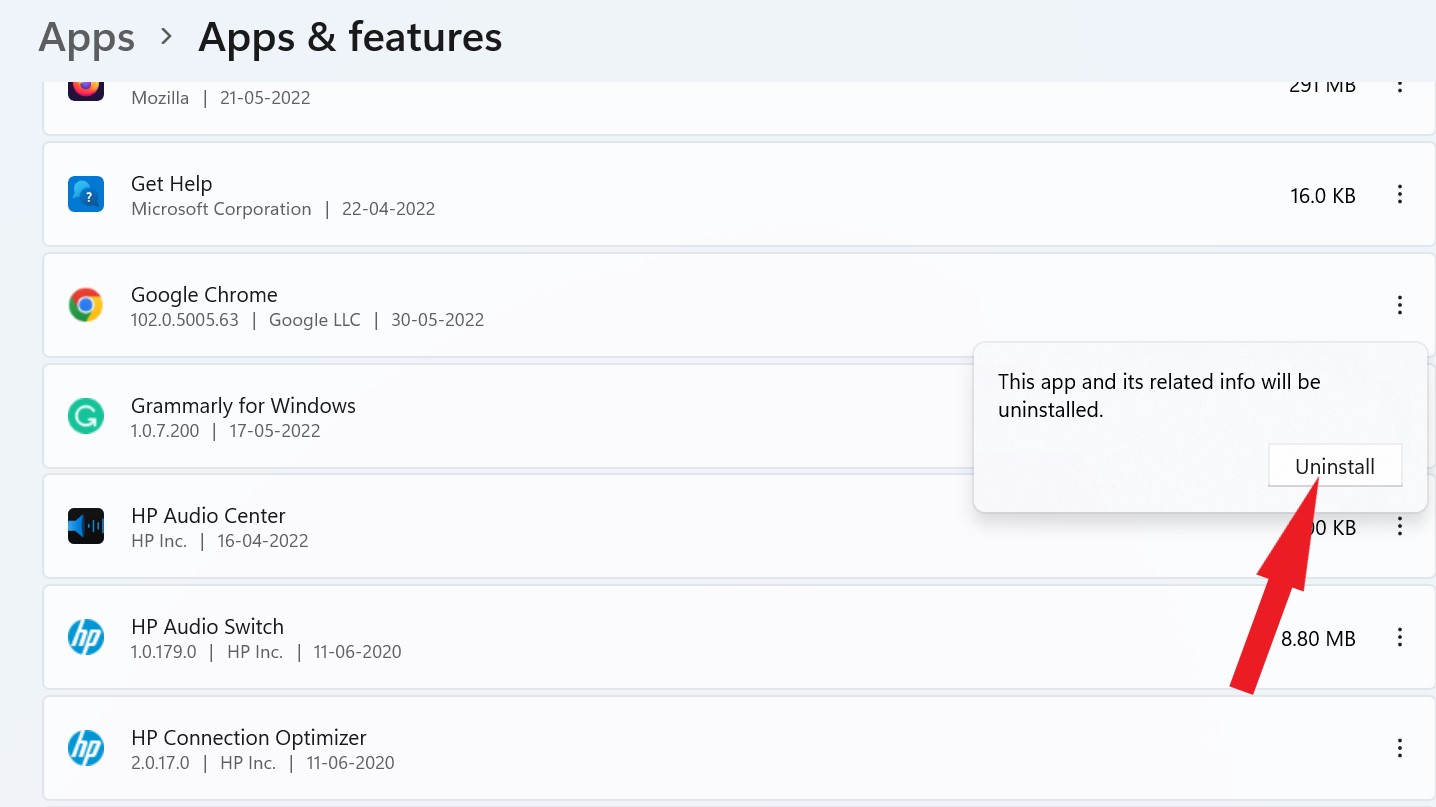Click the HP Connection Optimizer logo icon
Screen dimensions: 1436x807
pos(86,748)
